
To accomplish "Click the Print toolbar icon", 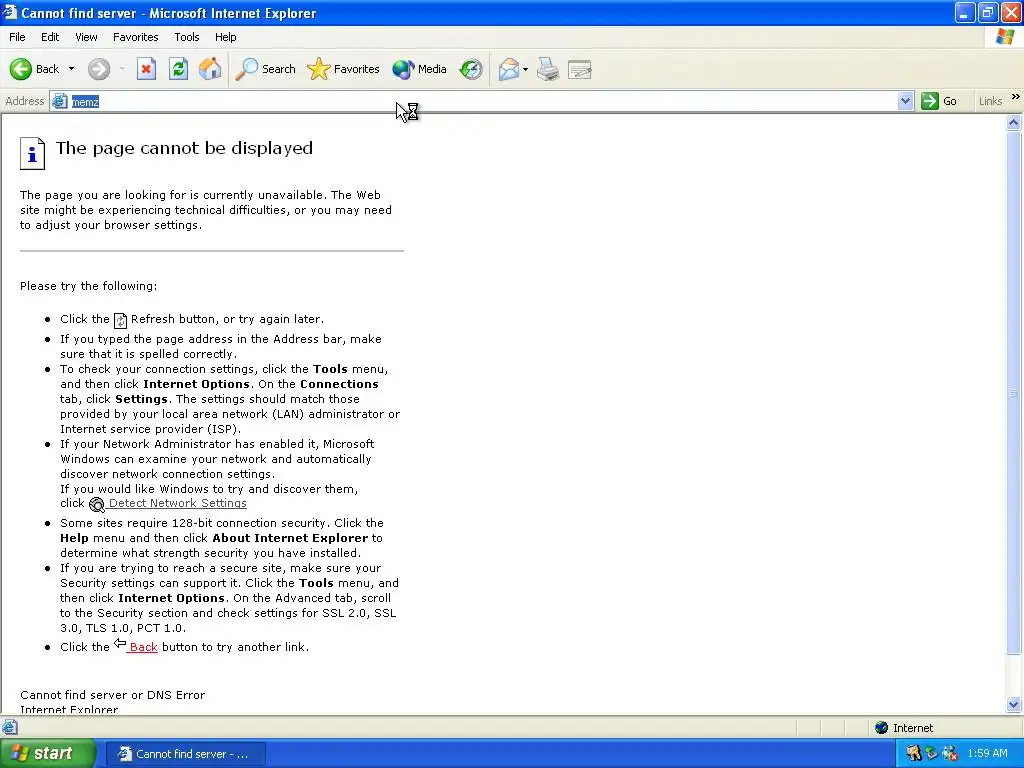I will point(548,69).
